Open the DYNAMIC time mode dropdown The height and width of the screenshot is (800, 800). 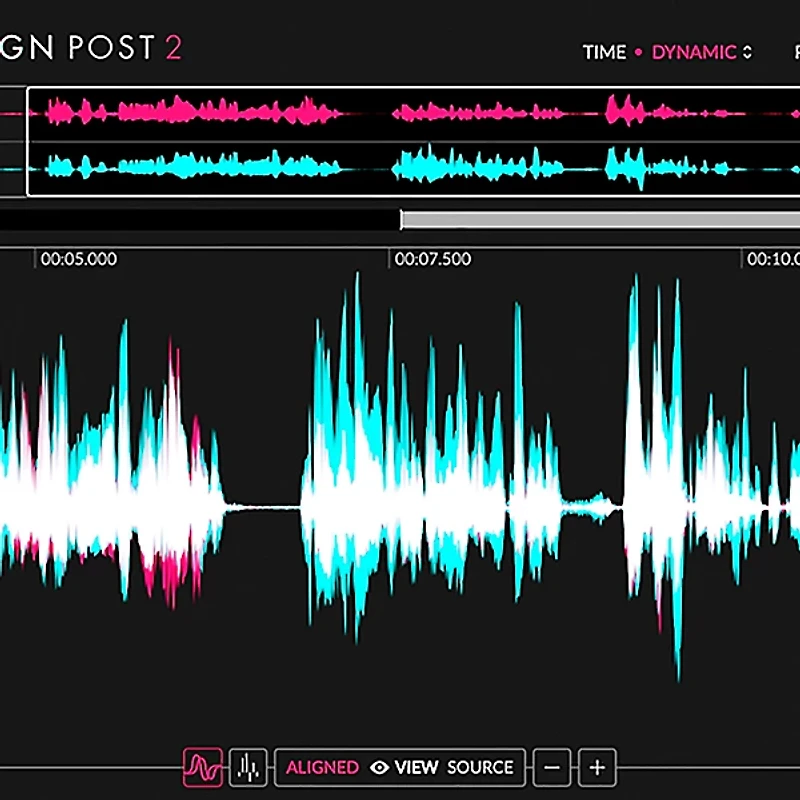click(x=694, y=52)
